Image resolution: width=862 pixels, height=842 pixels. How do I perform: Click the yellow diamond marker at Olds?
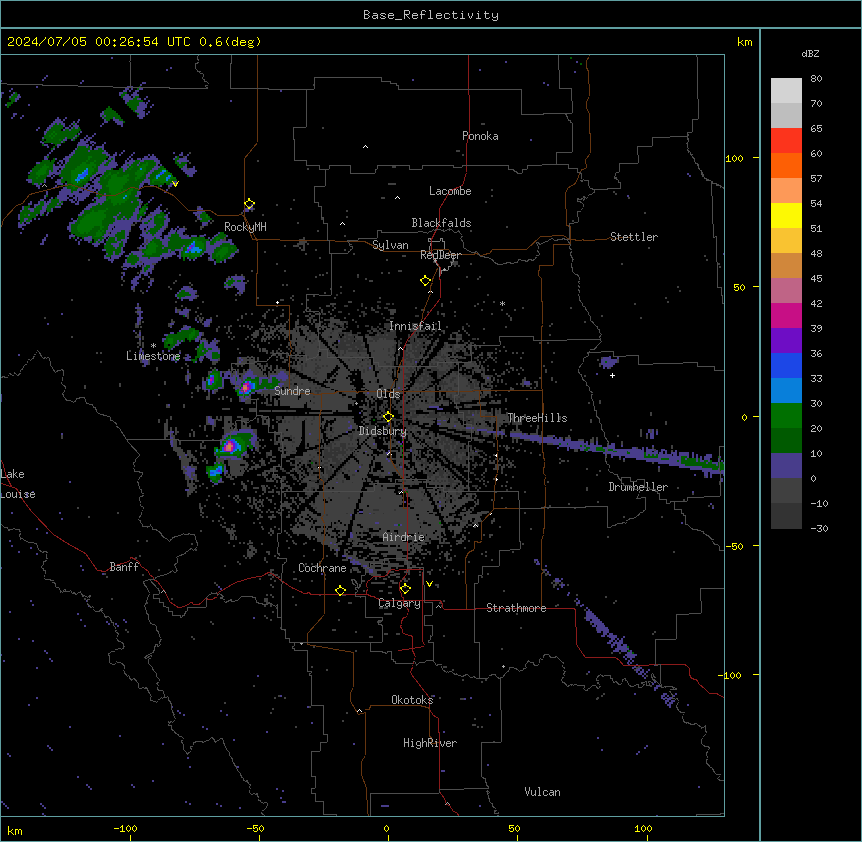388,417
